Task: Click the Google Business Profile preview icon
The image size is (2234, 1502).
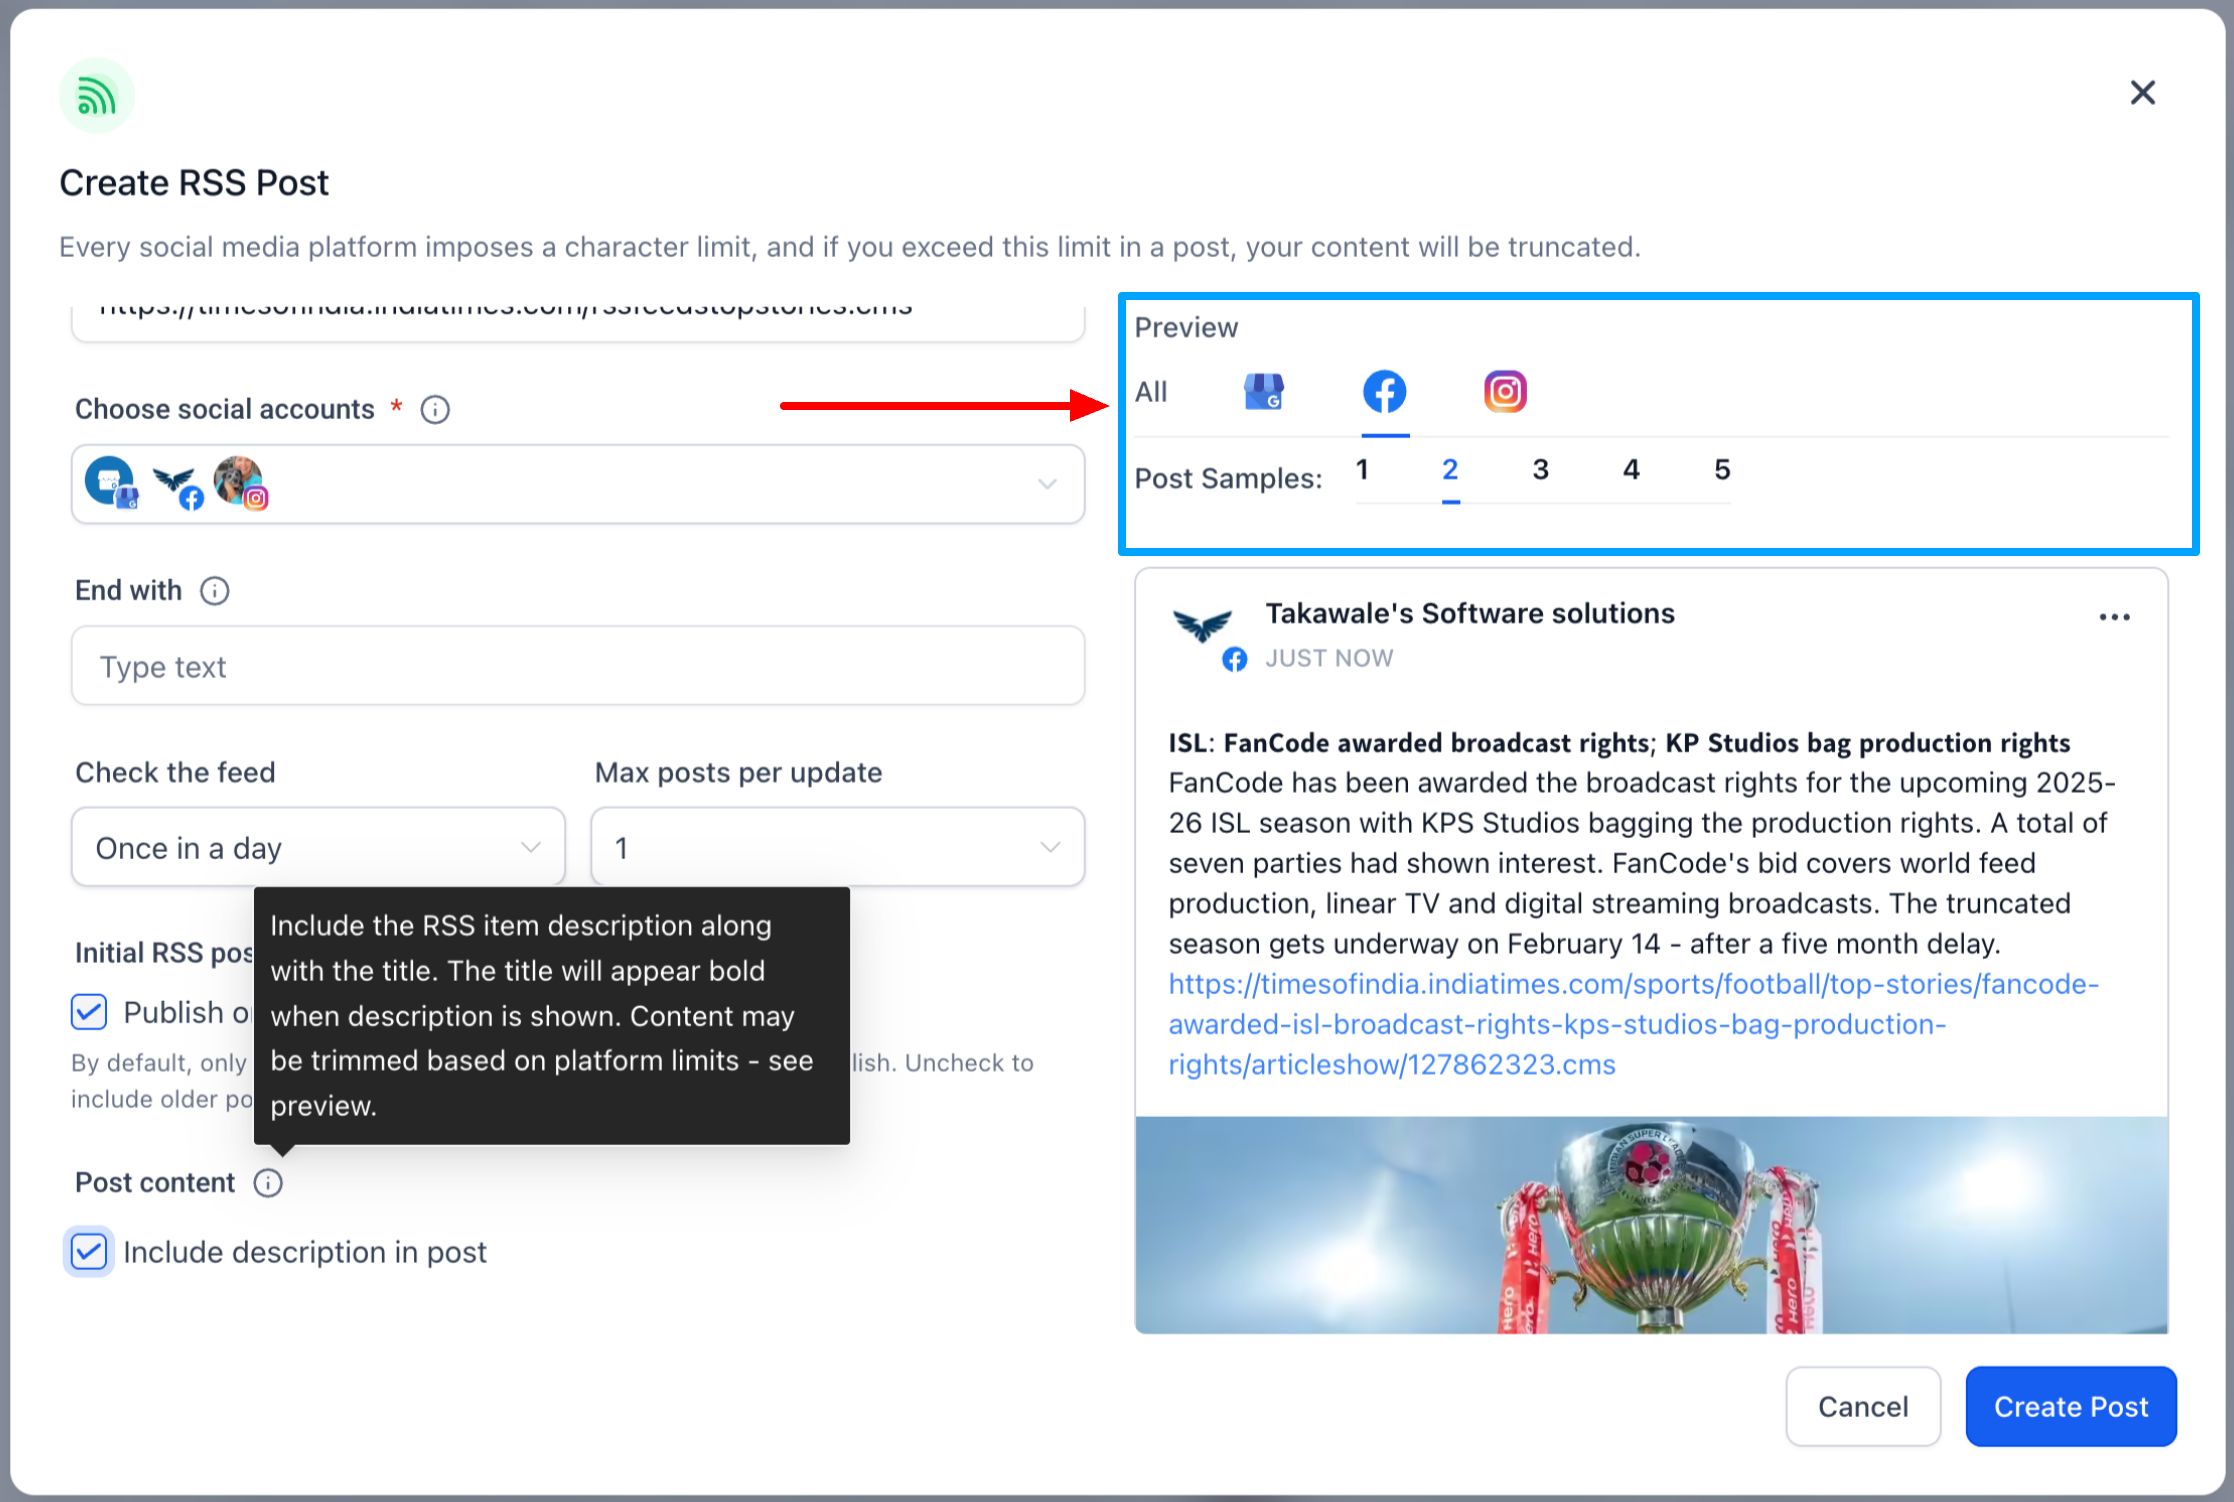Action: tap(1264, 392)
